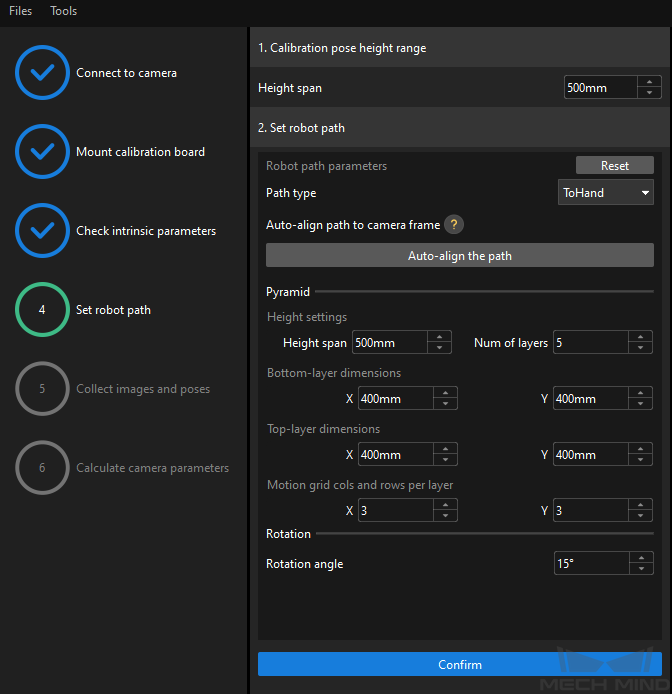Click the blue Confirm button

pos(459,665)
